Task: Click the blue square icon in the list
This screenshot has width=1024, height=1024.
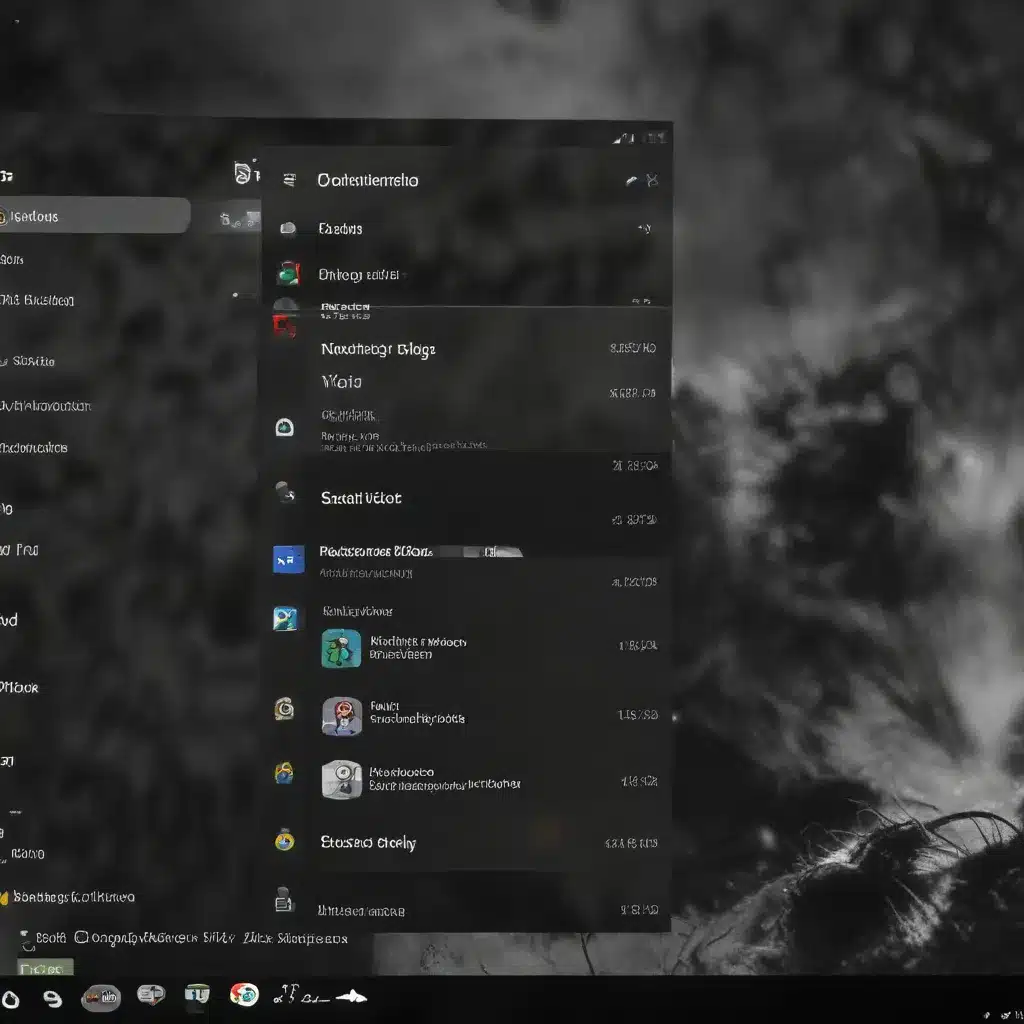Action: 288,560
